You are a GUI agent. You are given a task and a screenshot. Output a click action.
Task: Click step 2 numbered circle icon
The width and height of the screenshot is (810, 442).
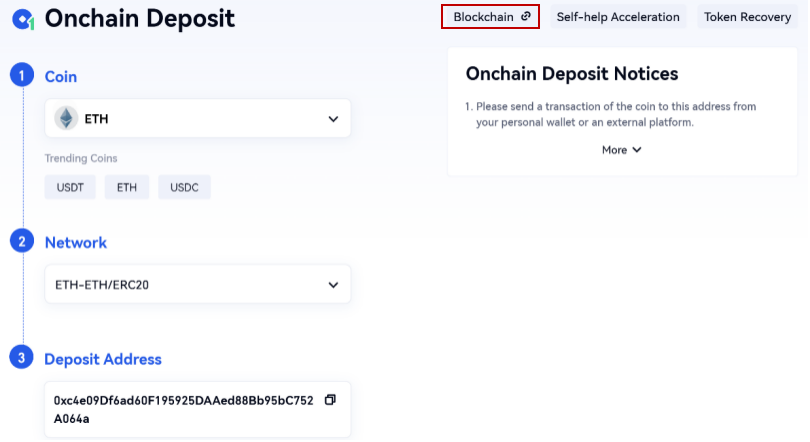point(22,242)
